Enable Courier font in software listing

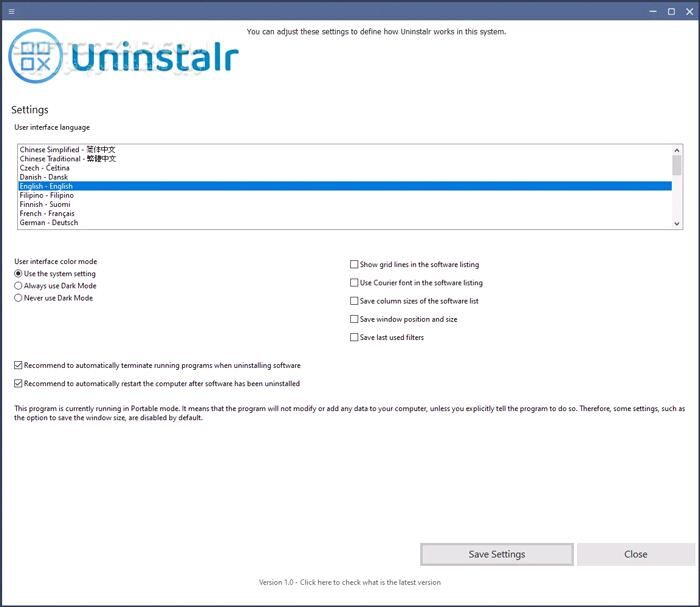354,283
